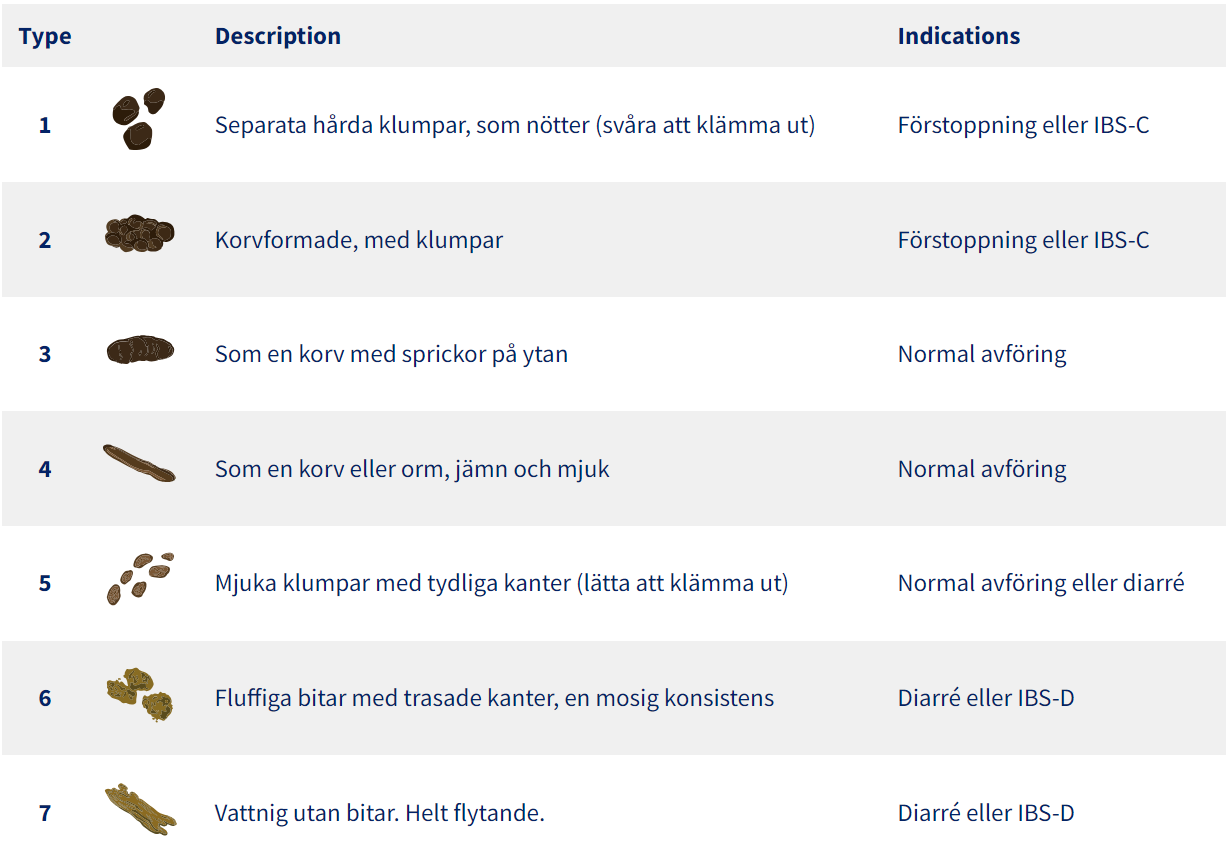This screenshot has height=865, width=1227.
Task: Click the Description column header
Action: click(278, 36)
